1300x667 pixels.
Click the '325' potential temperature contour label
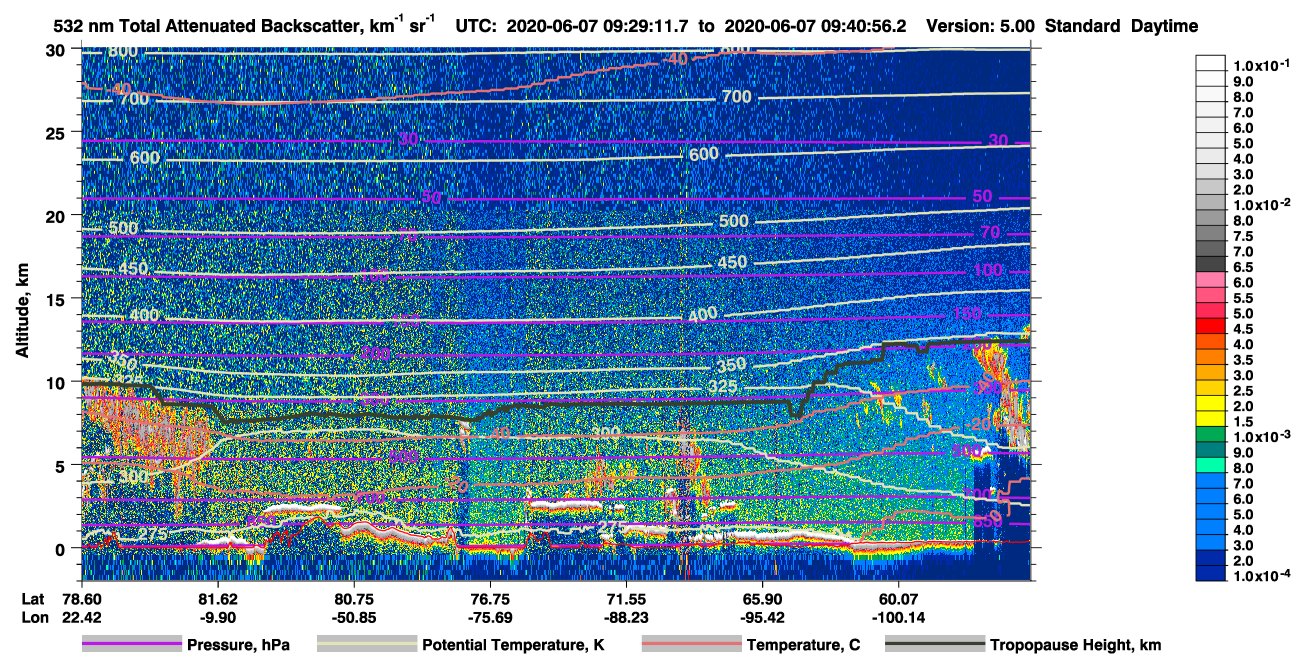point(721,387)
